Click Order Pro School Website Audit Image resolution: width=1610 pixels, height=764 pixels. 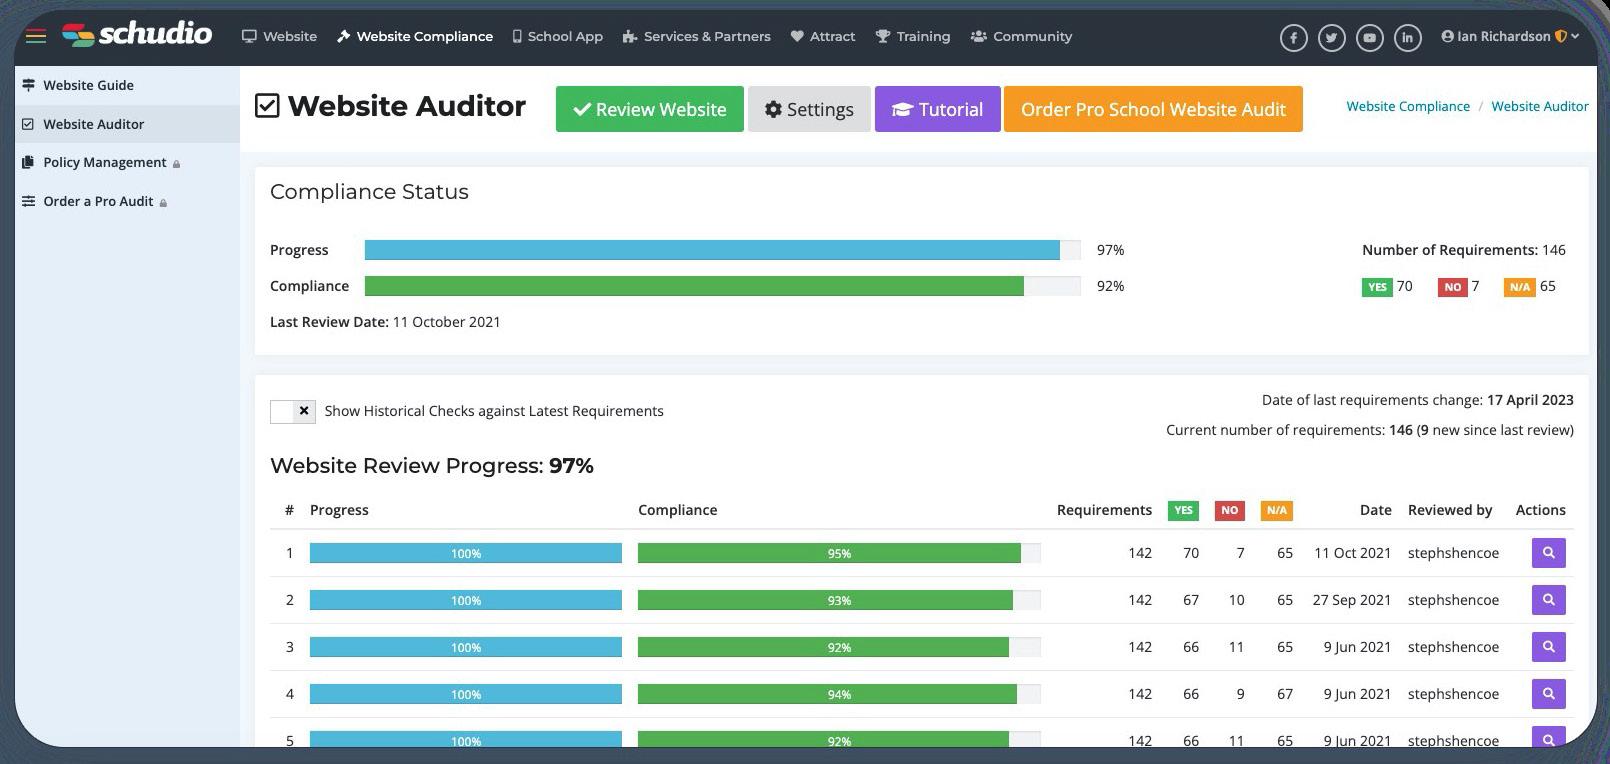(x=1153, y=109)
